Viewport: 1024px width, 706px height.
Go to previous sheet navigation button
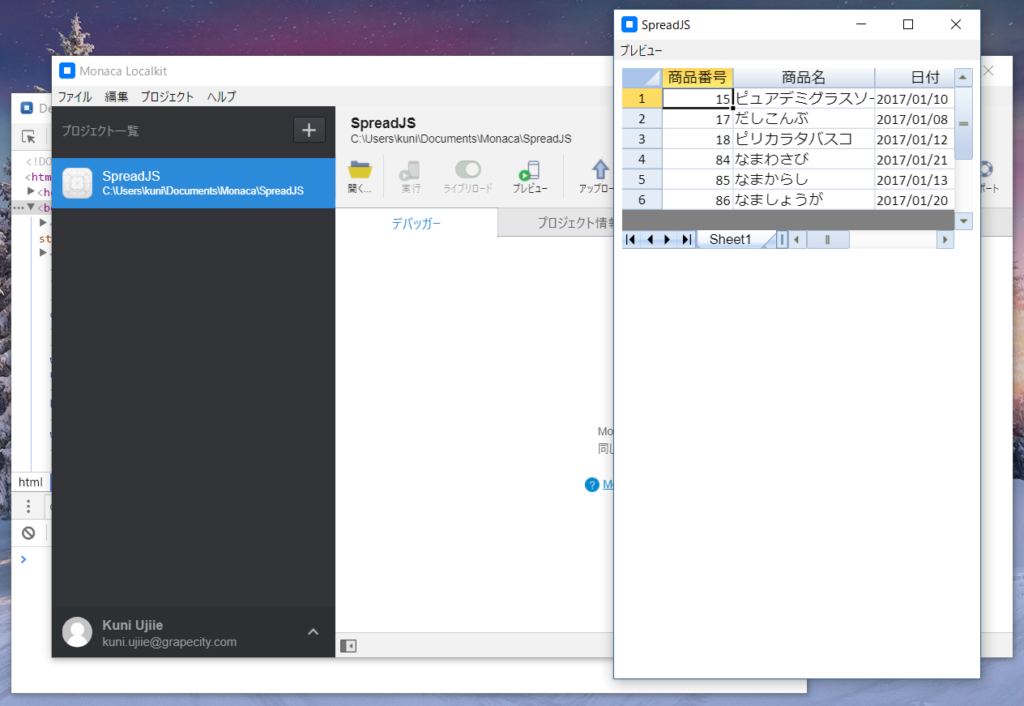[650, 240]
